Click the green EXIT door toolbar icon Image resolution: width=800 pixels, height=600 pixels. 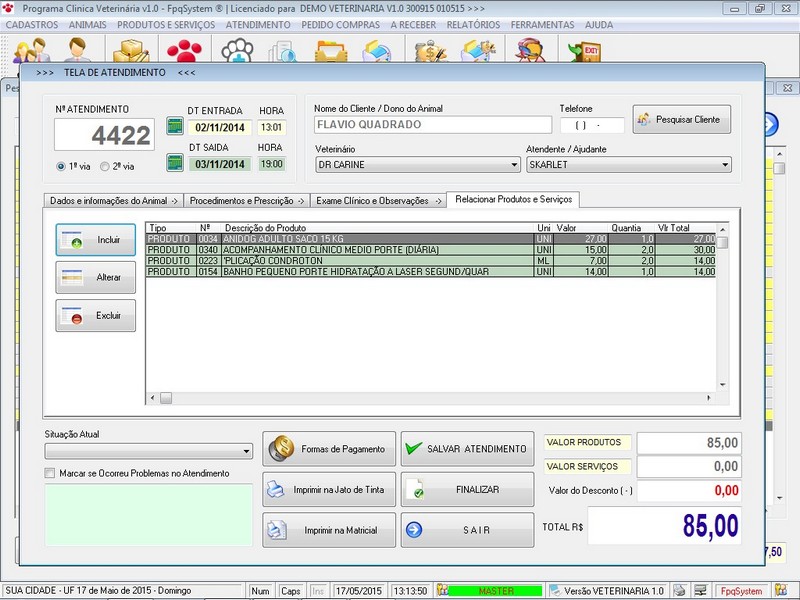click(584, 51)
